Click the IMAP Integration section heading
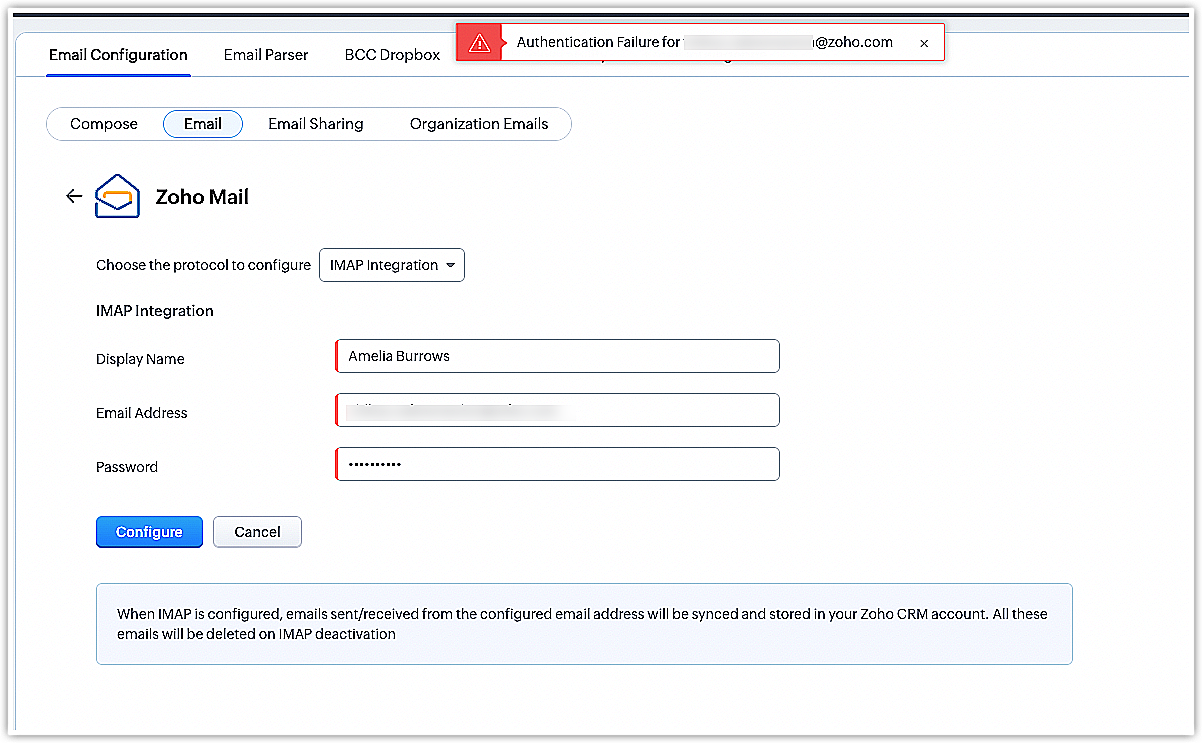The image size is (1202, 743). click(155, 311)
